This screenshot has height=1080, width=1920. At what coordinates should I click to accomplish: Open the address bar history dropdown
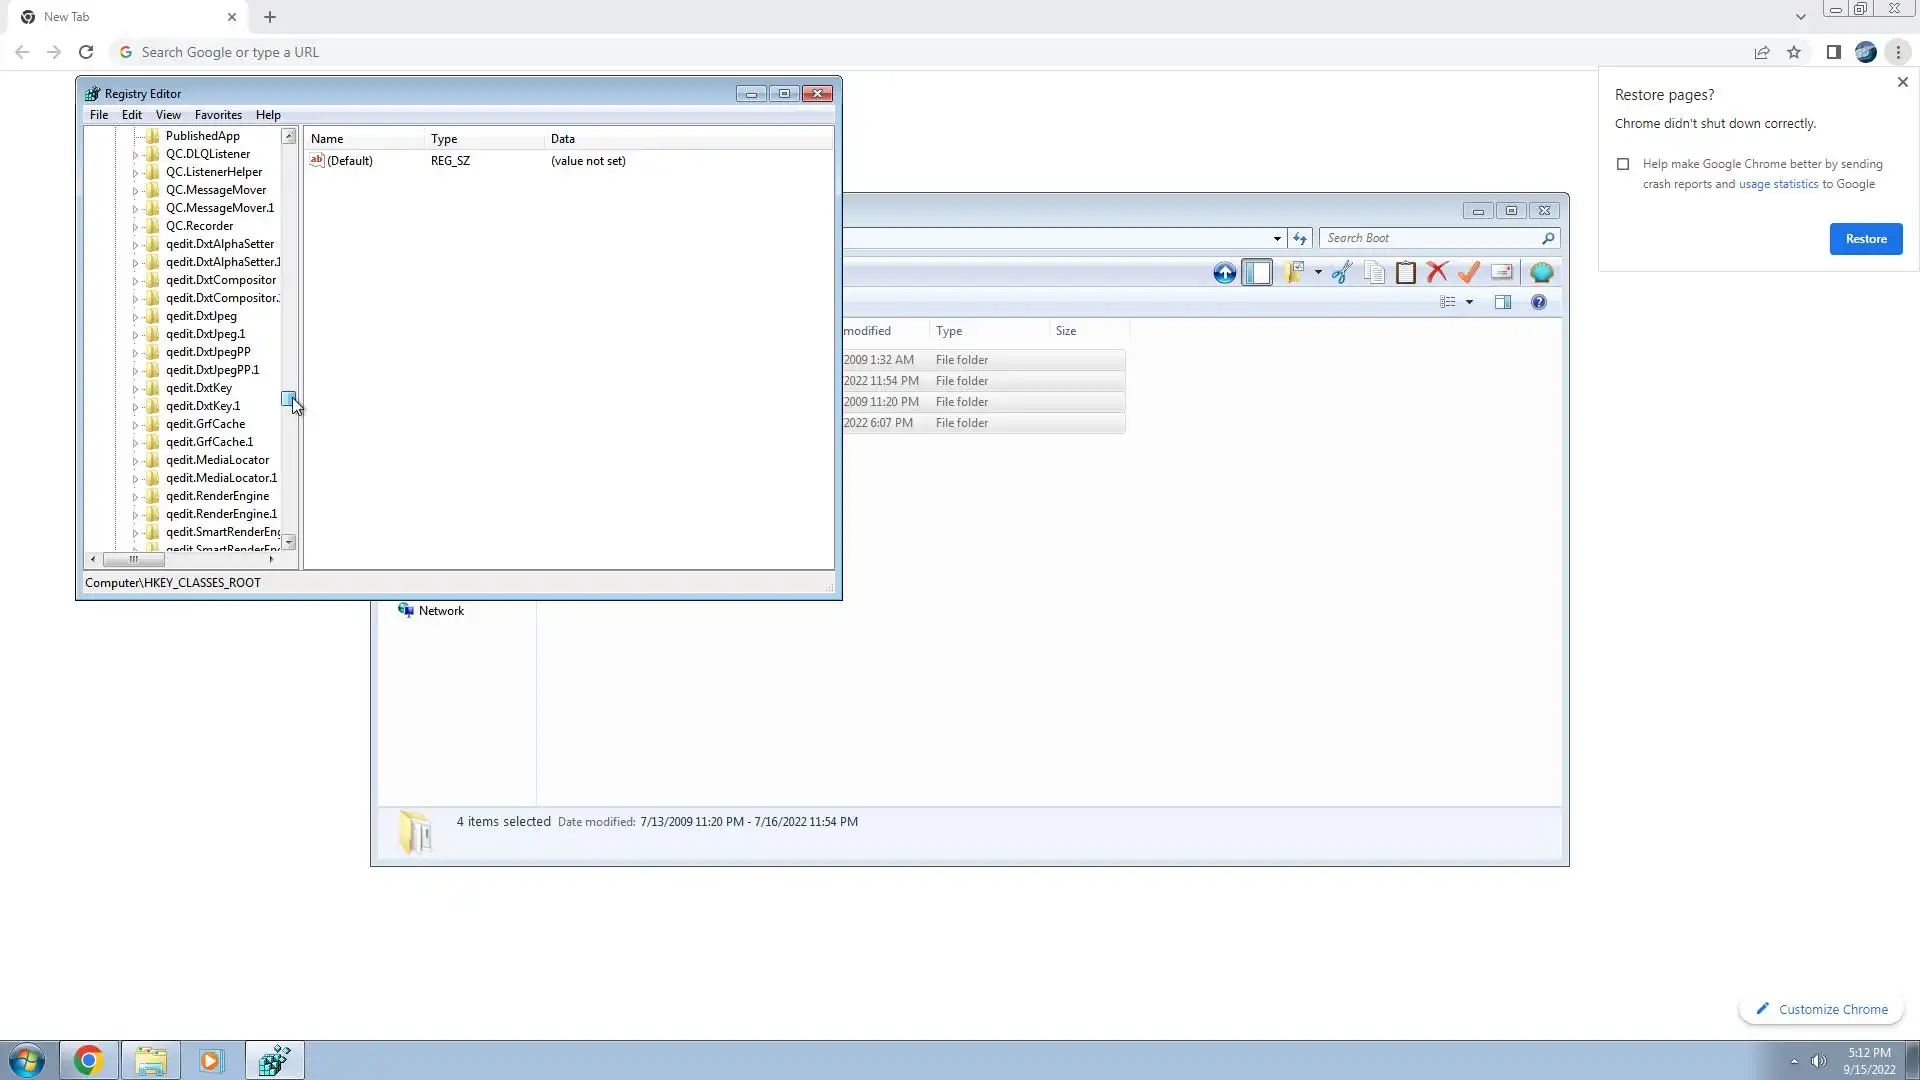tap(1277, 238)
